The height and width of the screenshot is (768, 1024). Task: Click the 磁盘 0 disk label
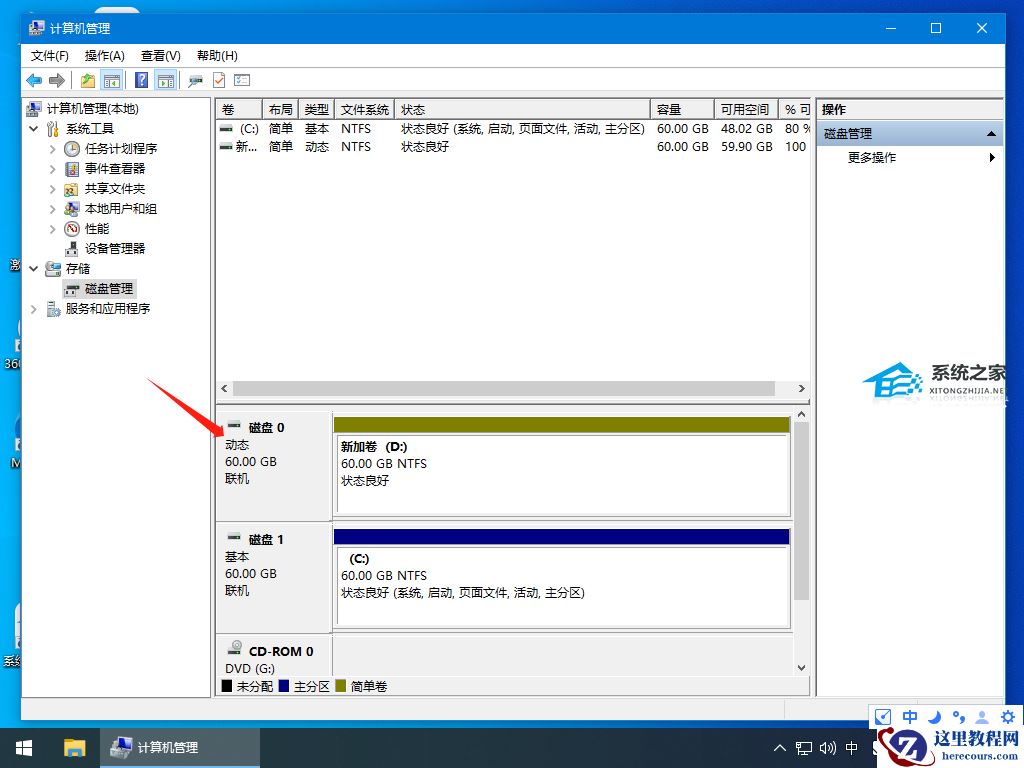[x=266, y=428]
